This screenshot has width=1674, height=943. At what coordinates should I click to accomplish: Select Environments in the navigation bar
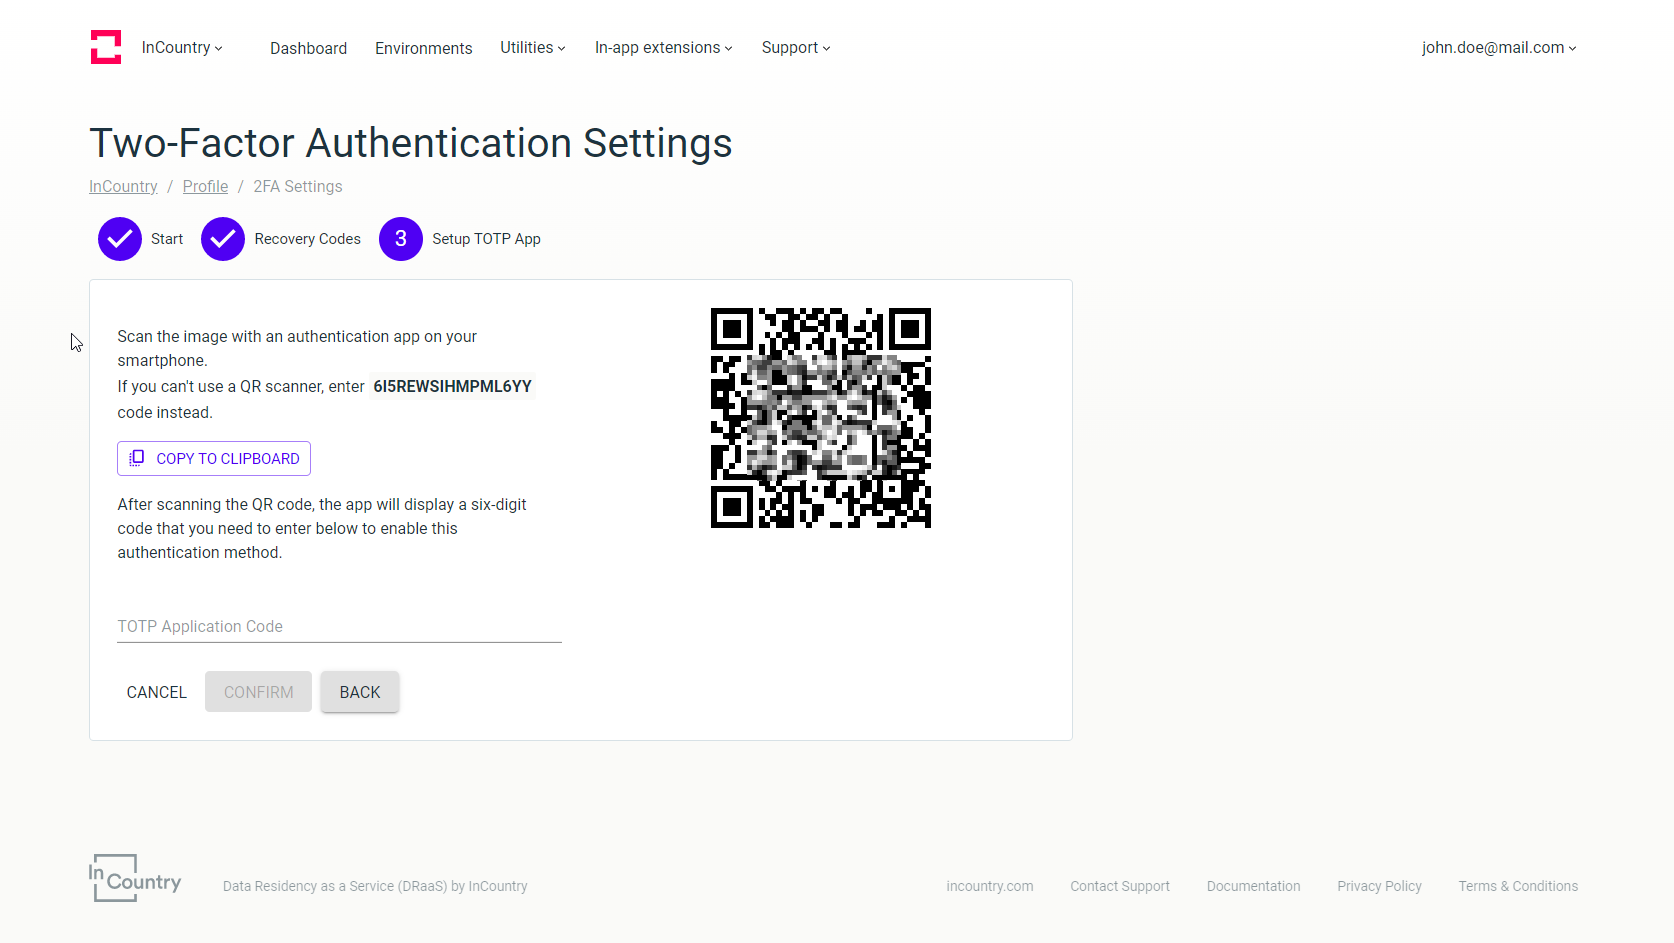(x=423, y=48)
